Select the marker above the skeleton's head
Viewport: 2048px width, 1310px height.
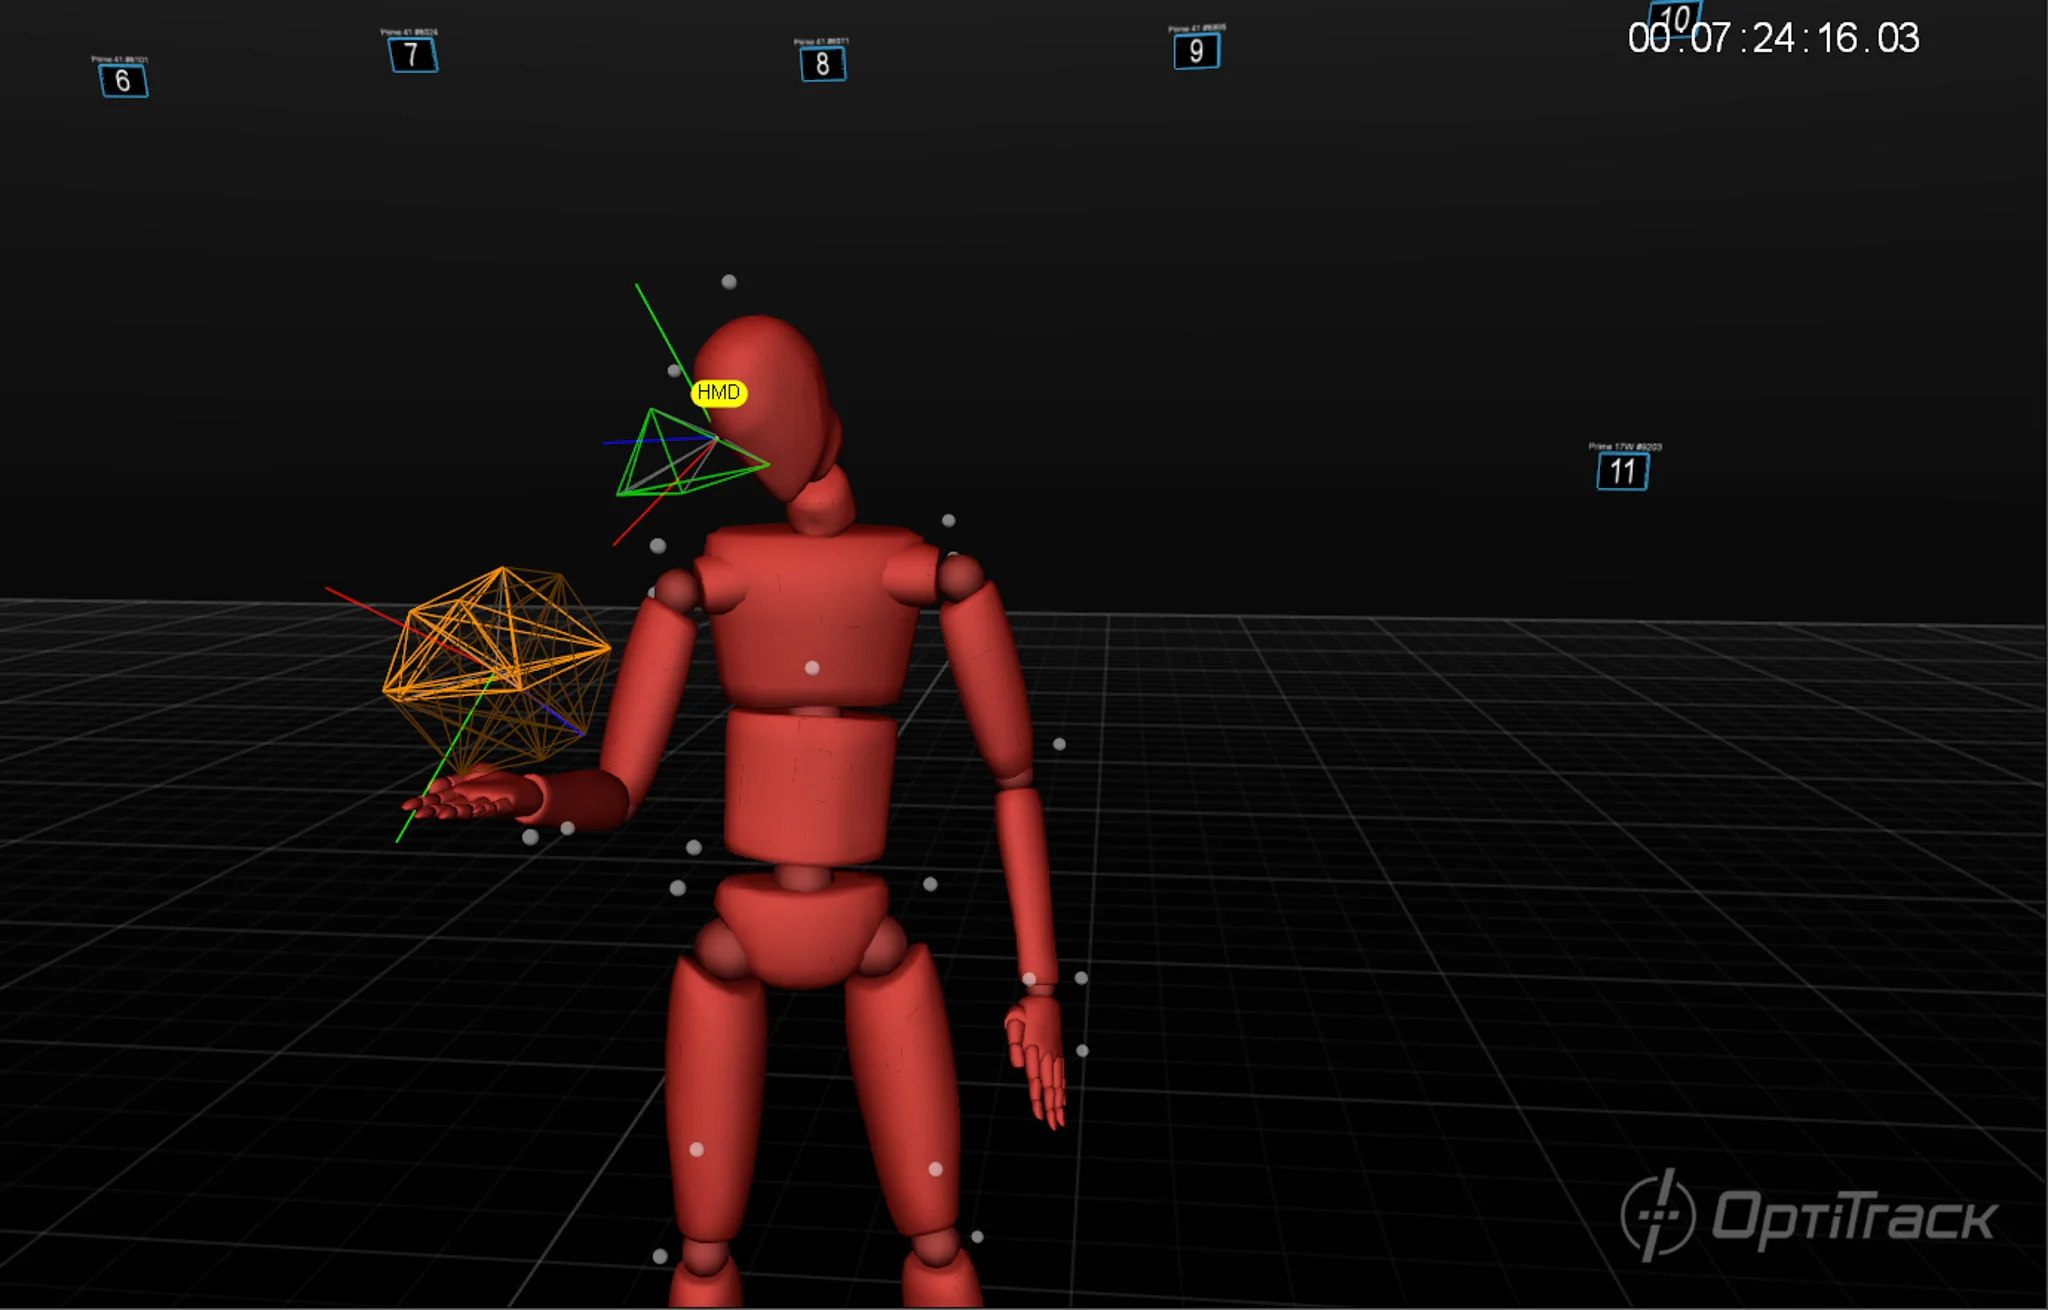tap(729, 282)
